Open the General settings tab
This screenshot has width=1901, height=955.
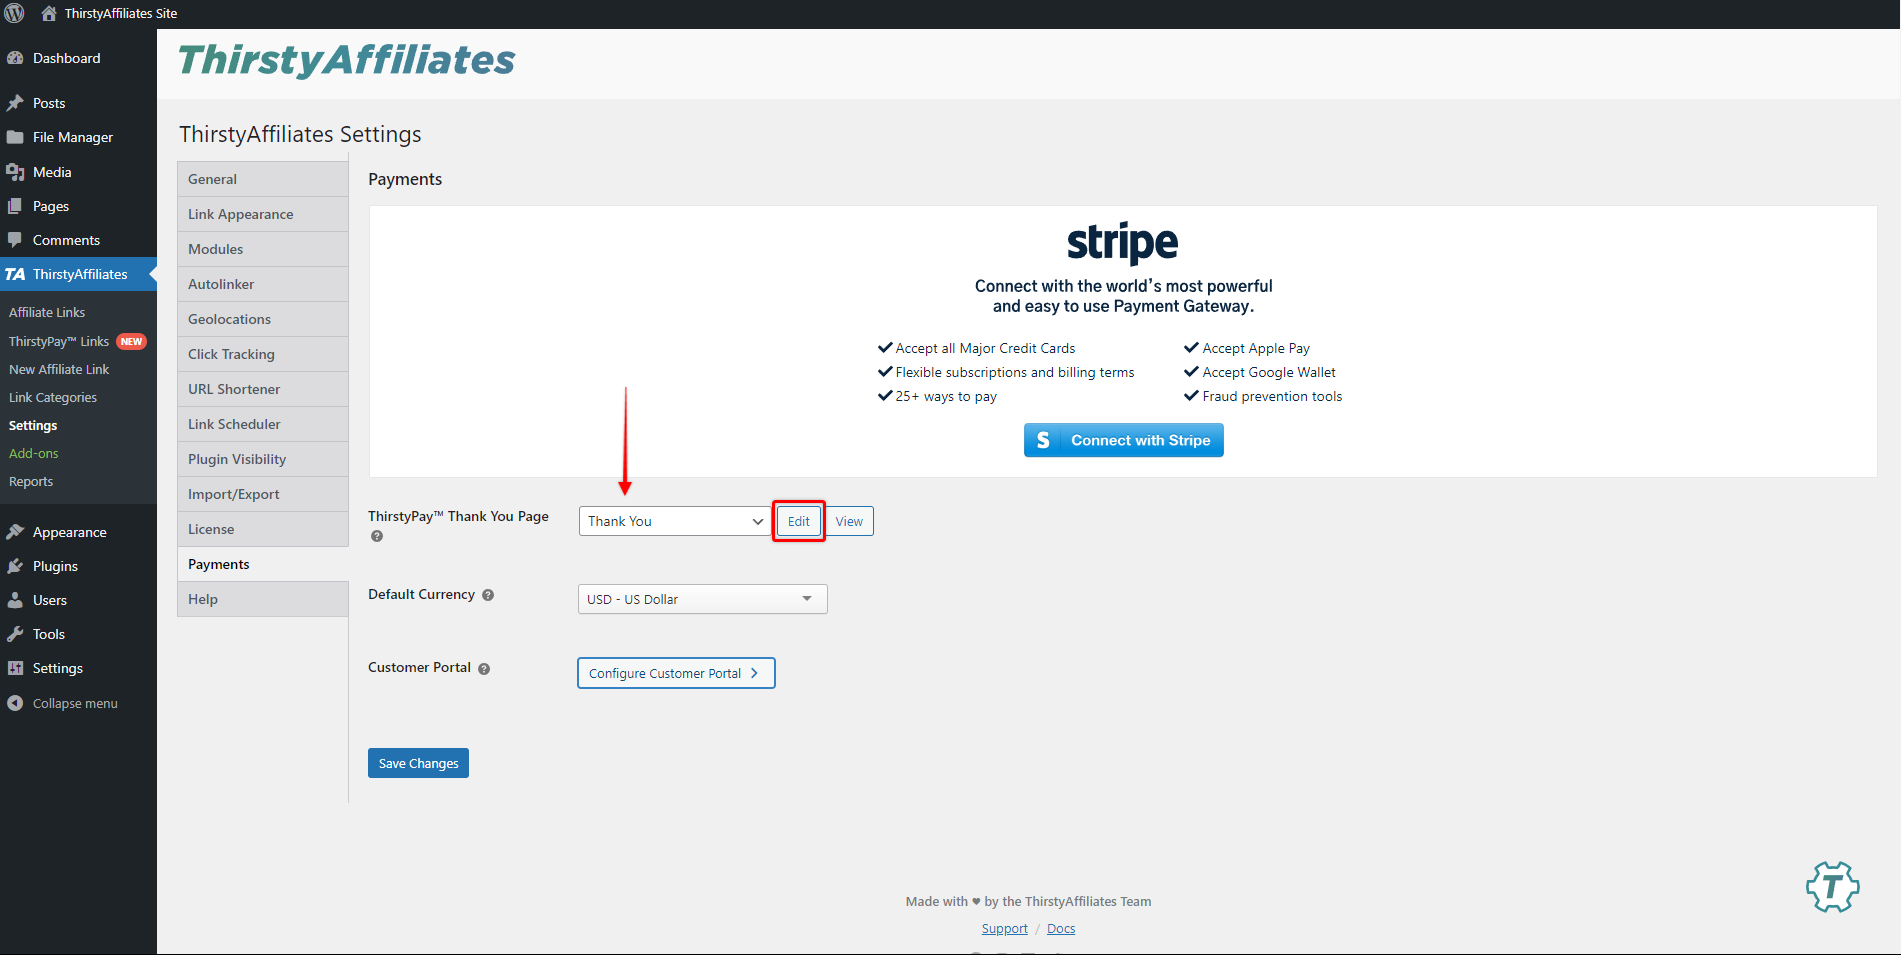coord(263,179)
